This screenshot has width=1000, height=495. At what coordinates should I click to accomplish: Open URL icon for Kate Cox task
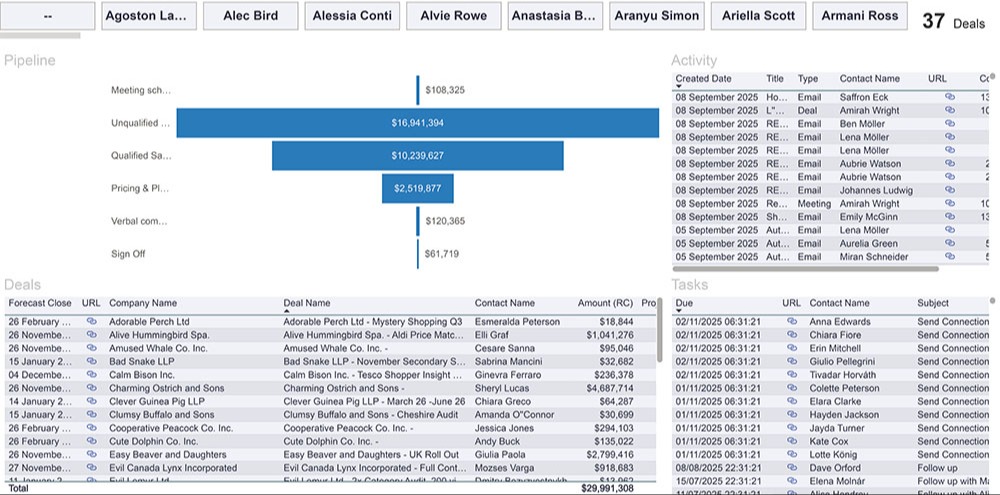coord(791,441)
